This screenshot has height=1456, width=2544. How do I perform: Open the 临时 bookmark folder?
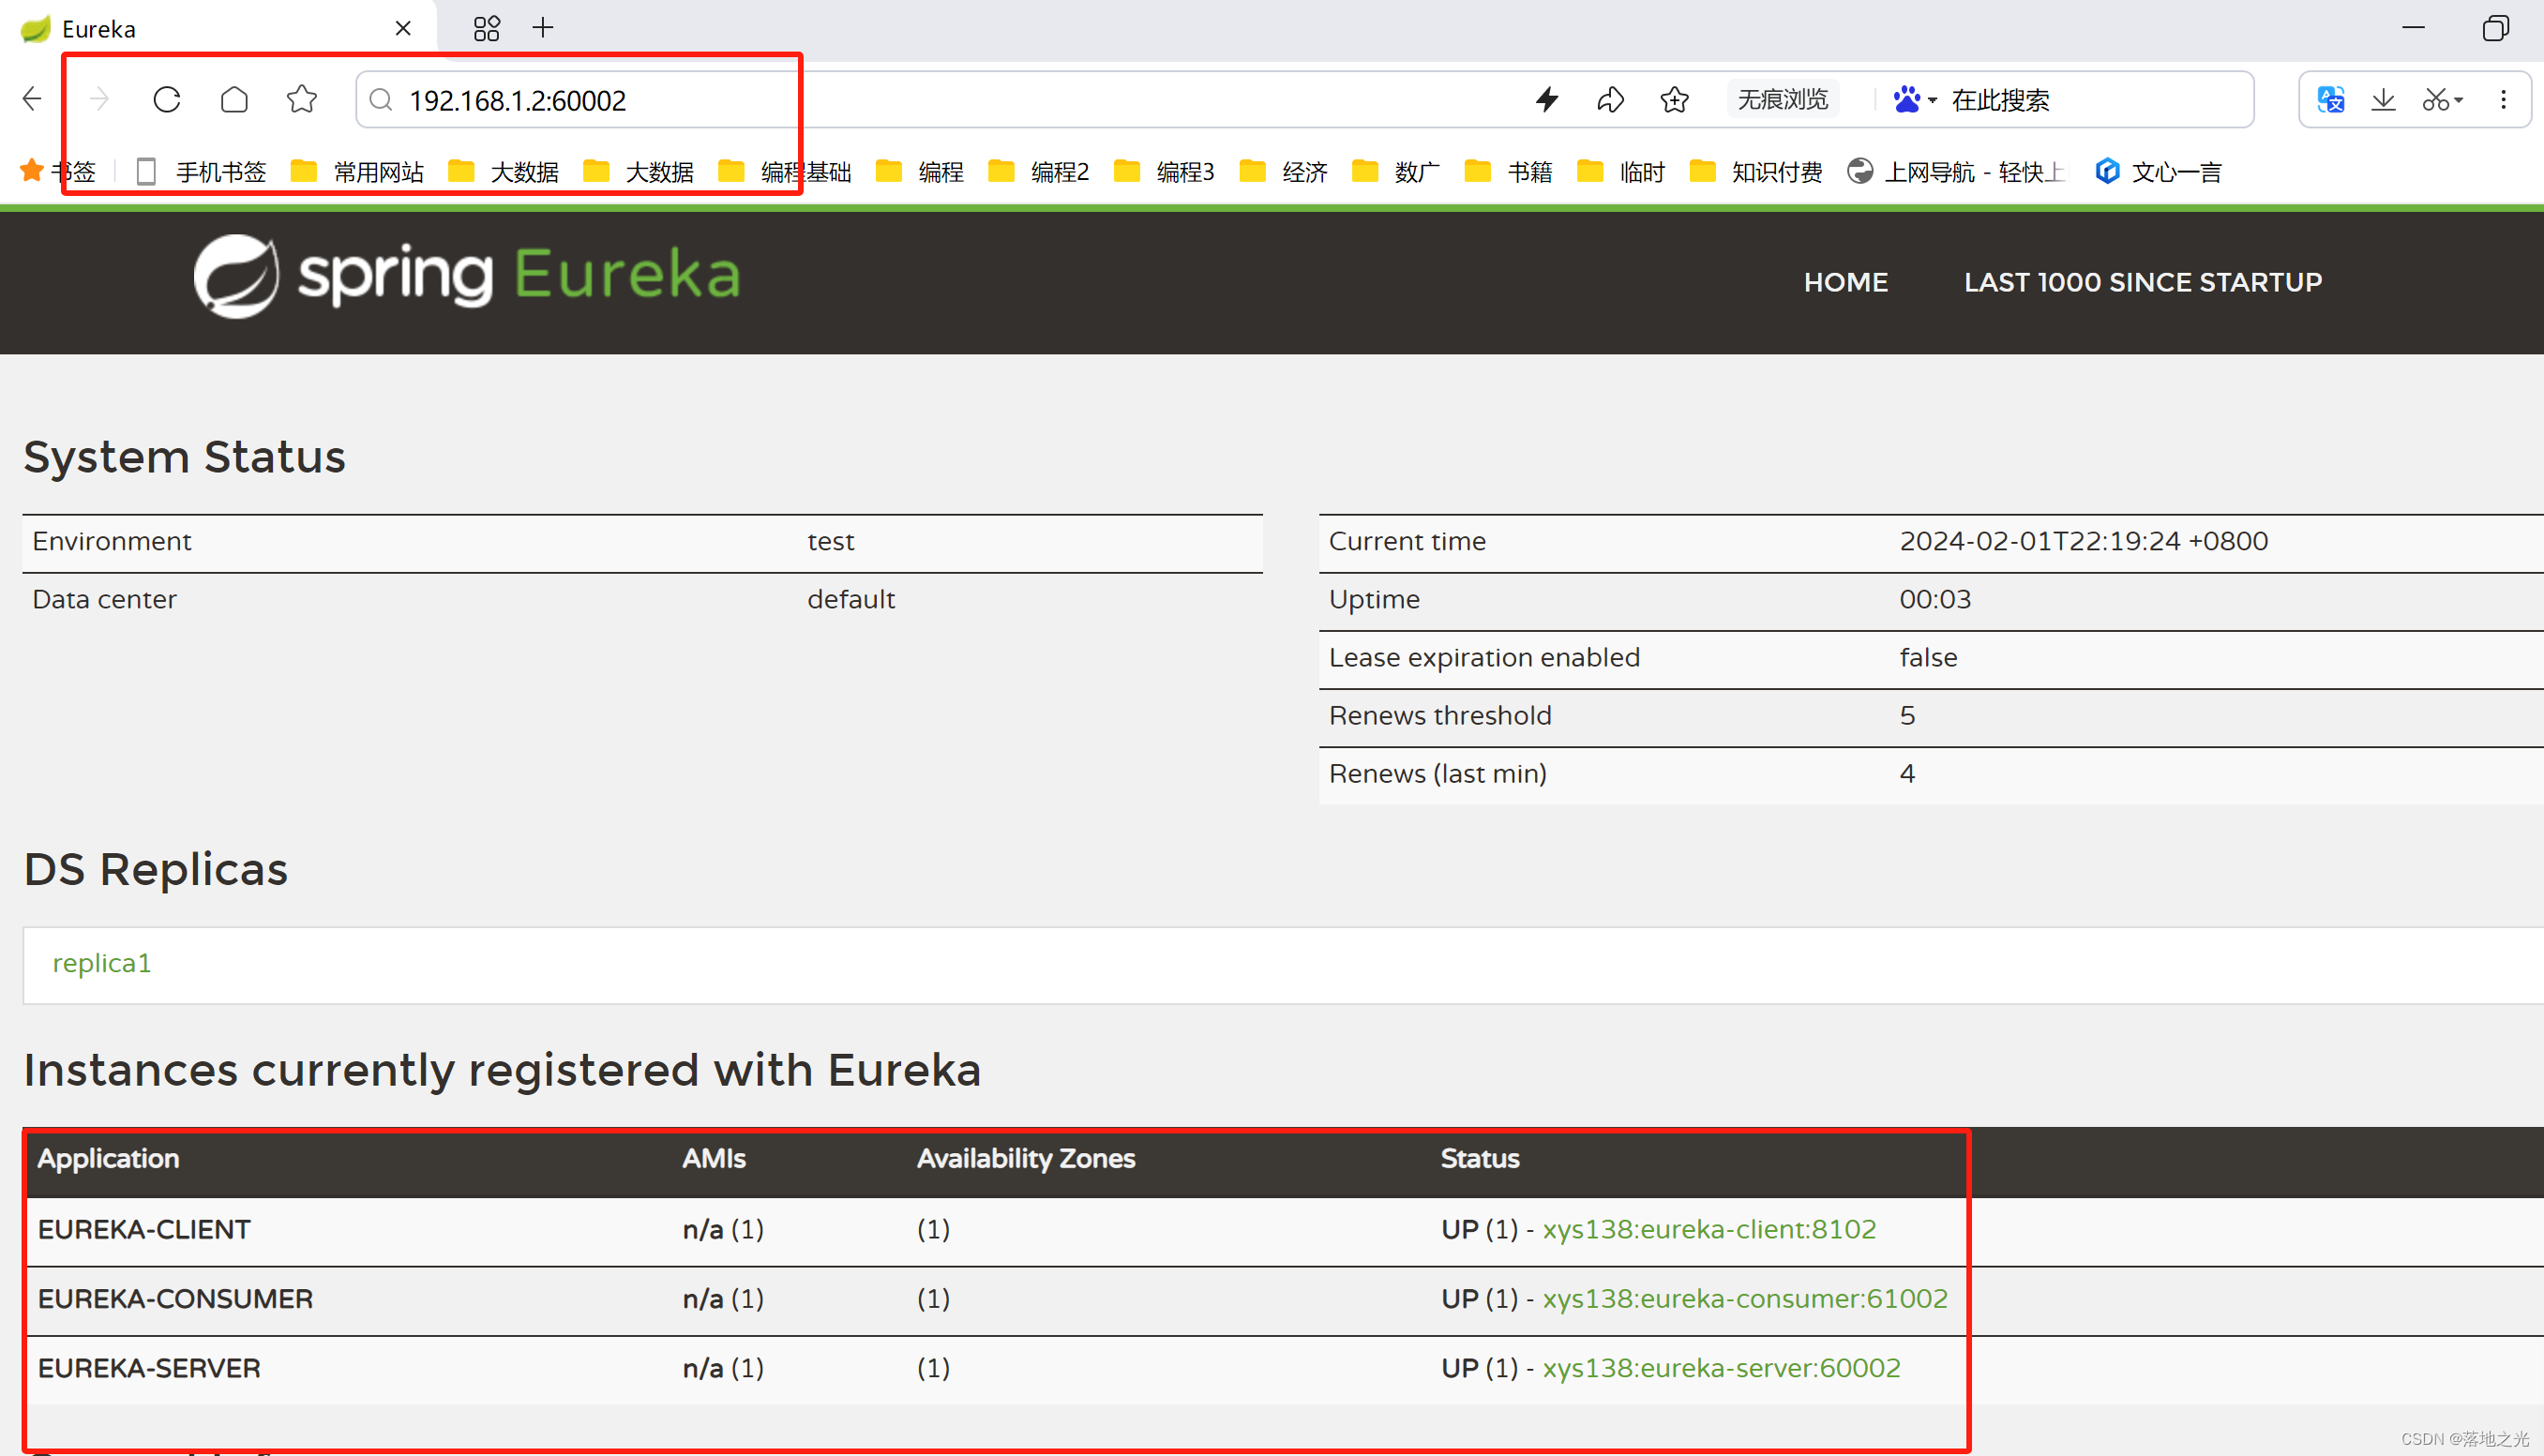tap(1620, 171)
